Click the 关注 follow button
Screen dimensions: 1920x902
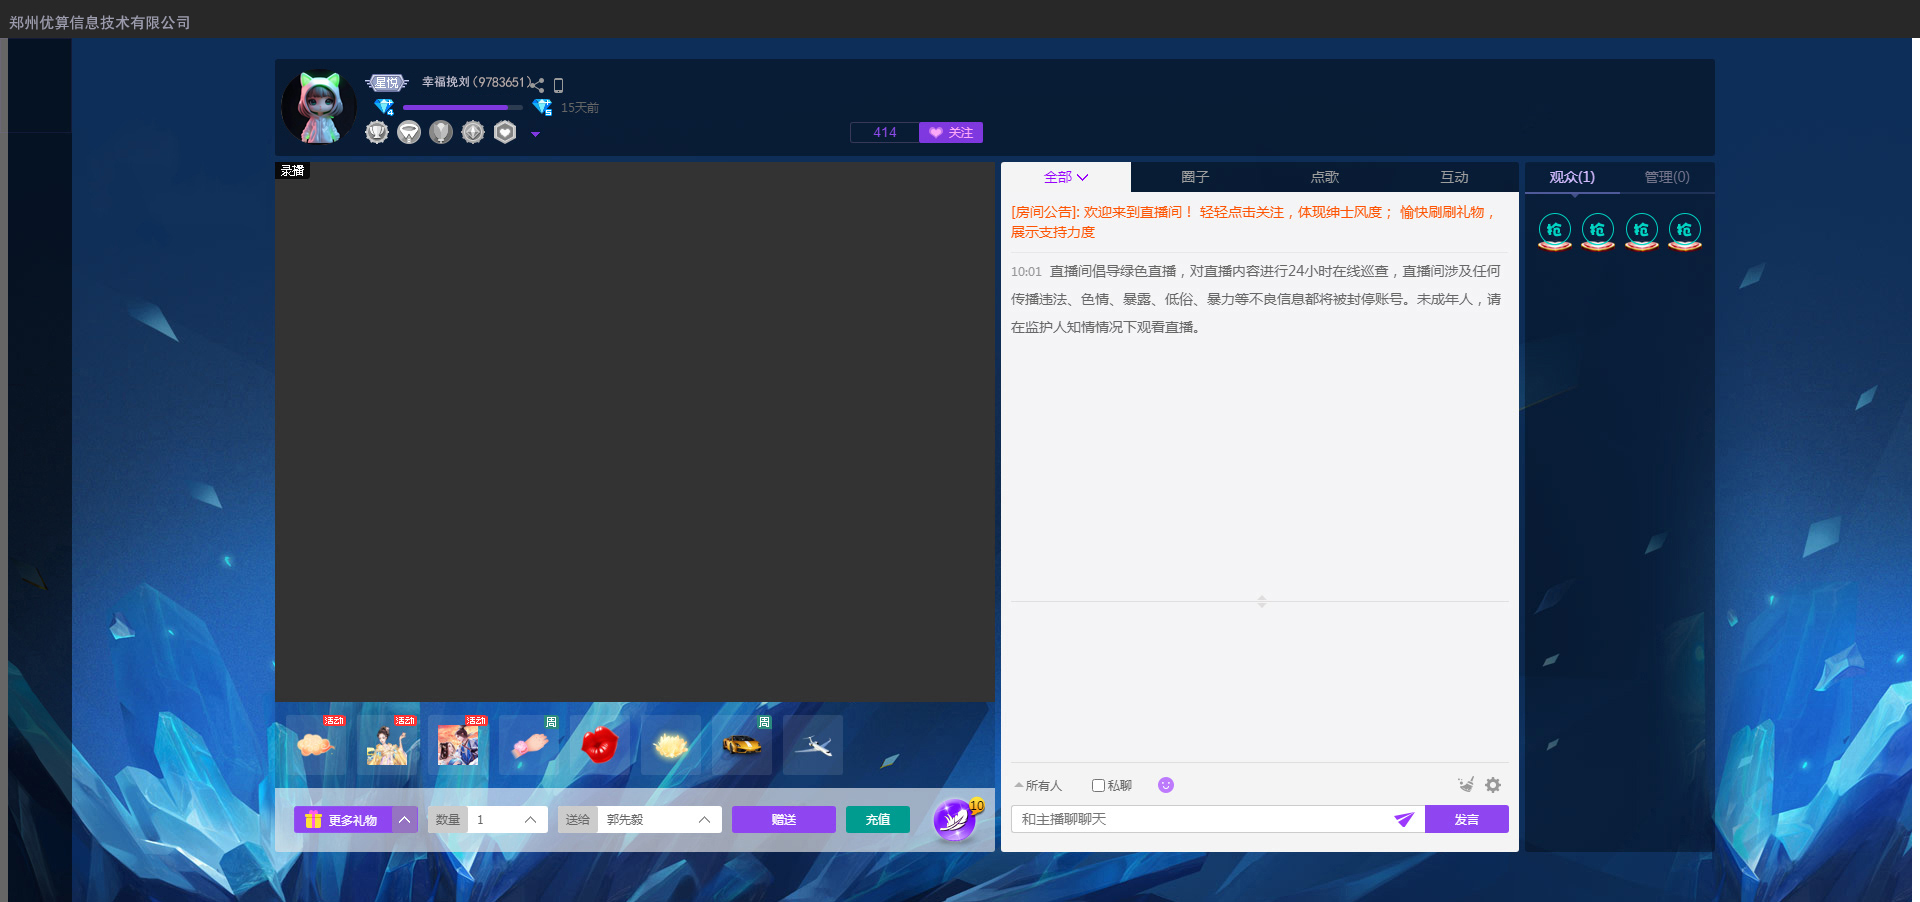tap(951, 133)
